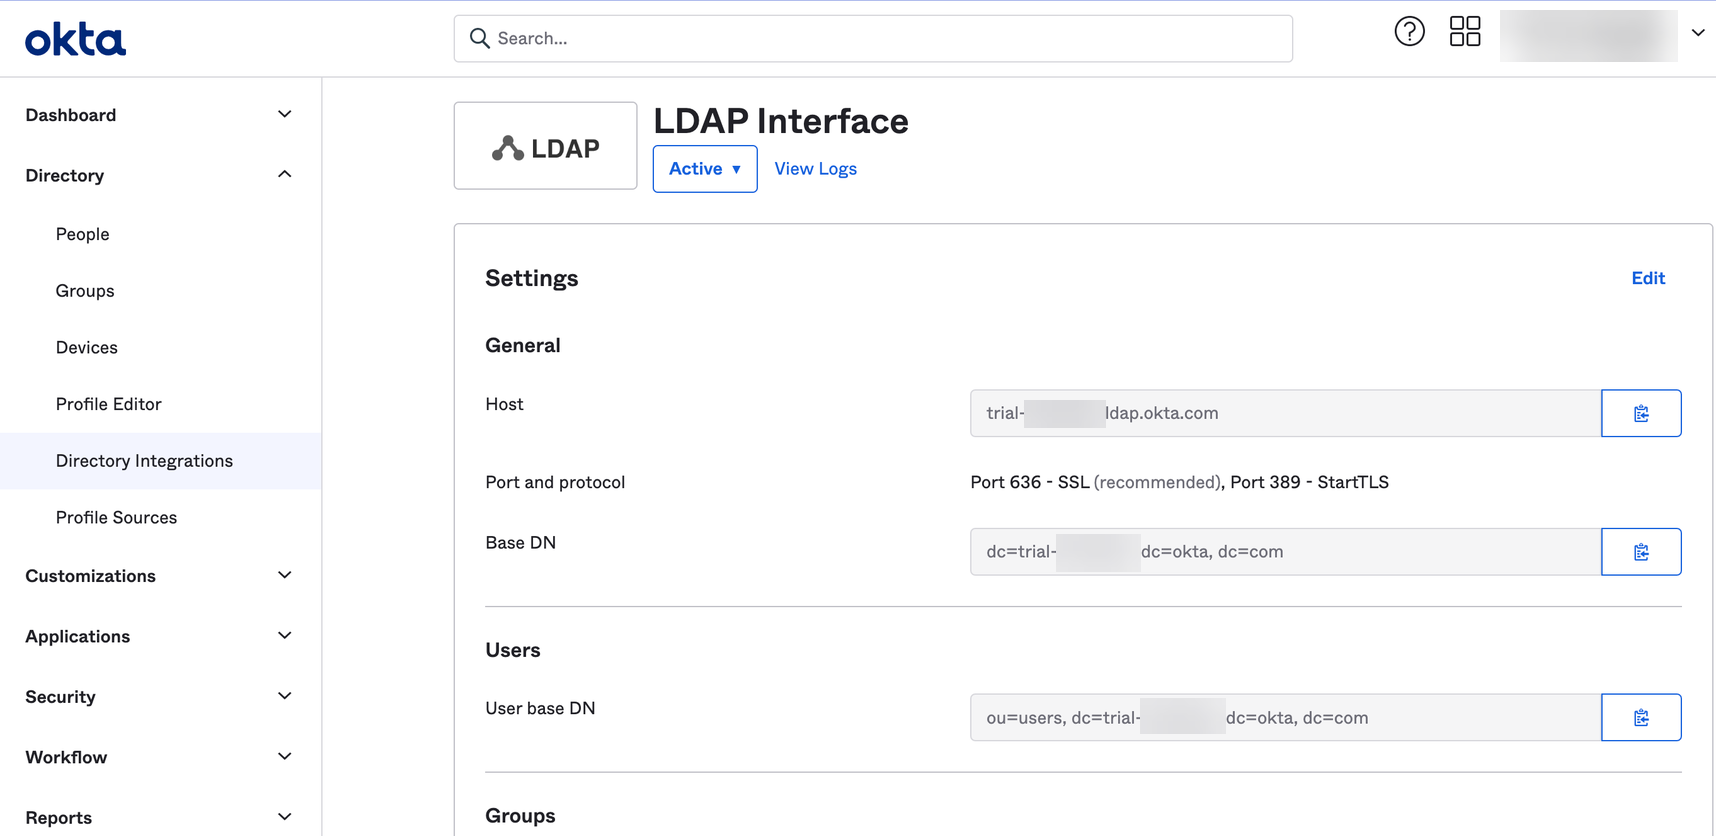Open the apps grid icon
This screenshot has height=836, width=1716.
1465,32
